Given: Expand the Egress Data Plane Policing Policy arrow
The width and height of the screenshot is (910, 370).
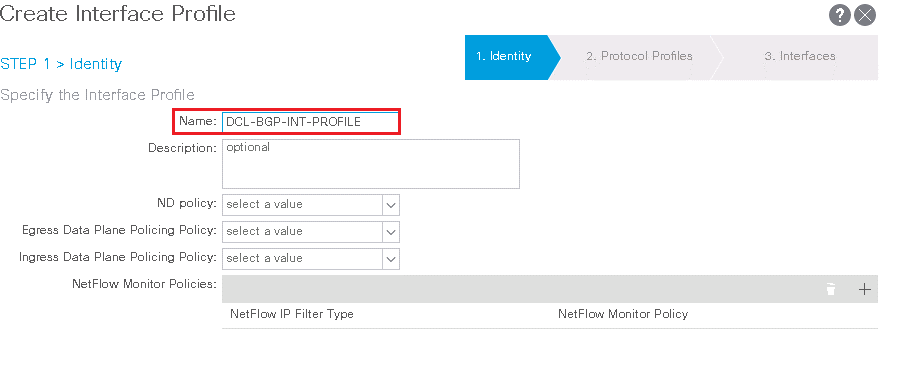Looking at the screenshot, I should [x=391, y=231].
